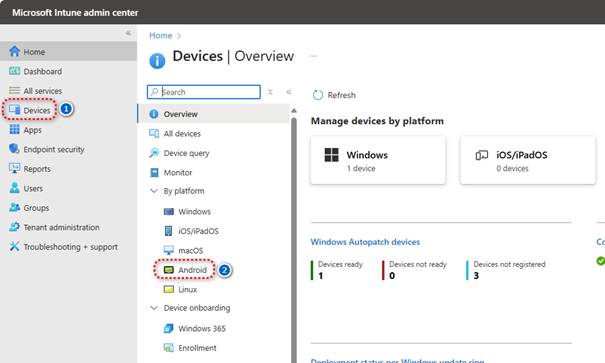The width and height of the screenshot is (605, 363).
Task: Collapse the By platform section chevron
Action: click(154, 191)
